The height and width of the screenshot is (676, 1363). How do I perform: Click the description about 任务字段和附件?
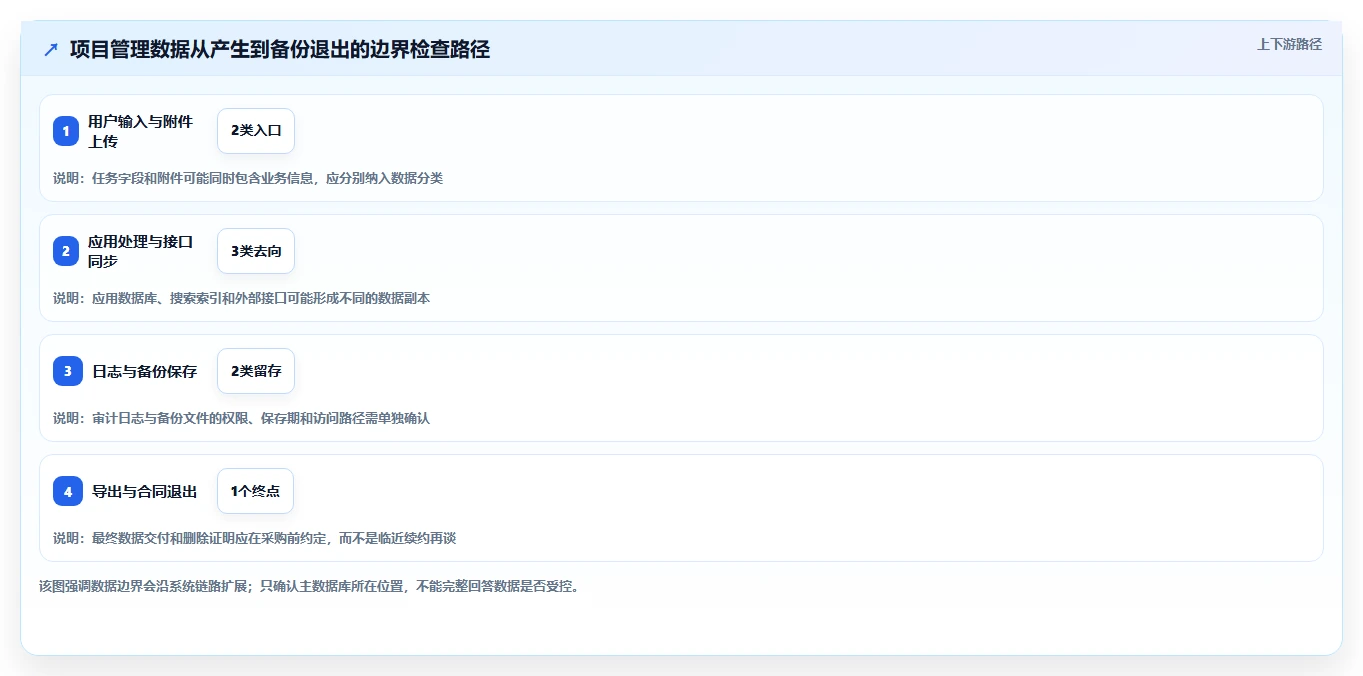click(248, 178)
